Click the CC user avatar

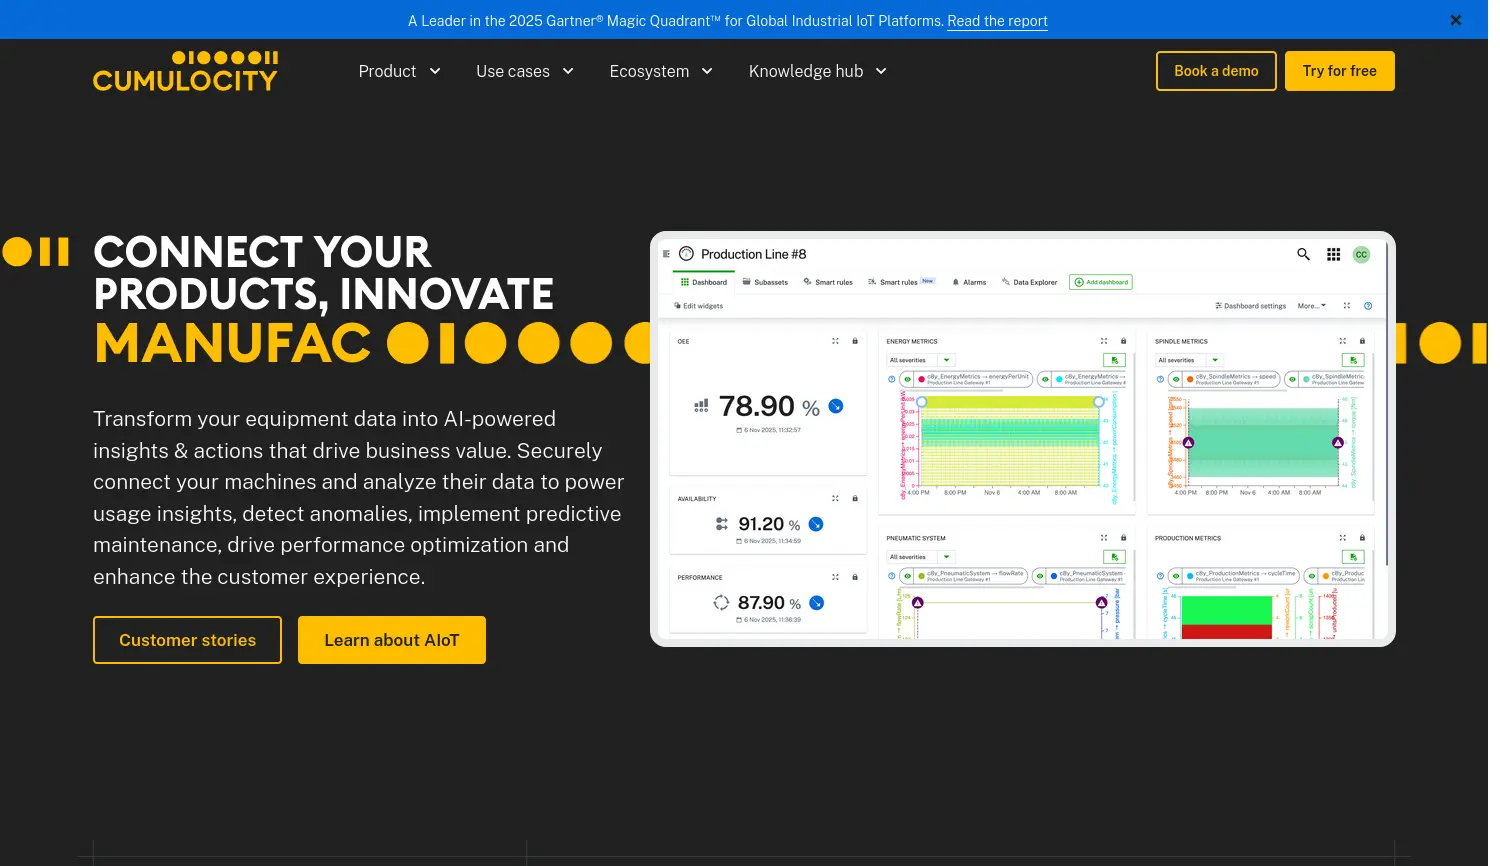tap(1361, 254)
